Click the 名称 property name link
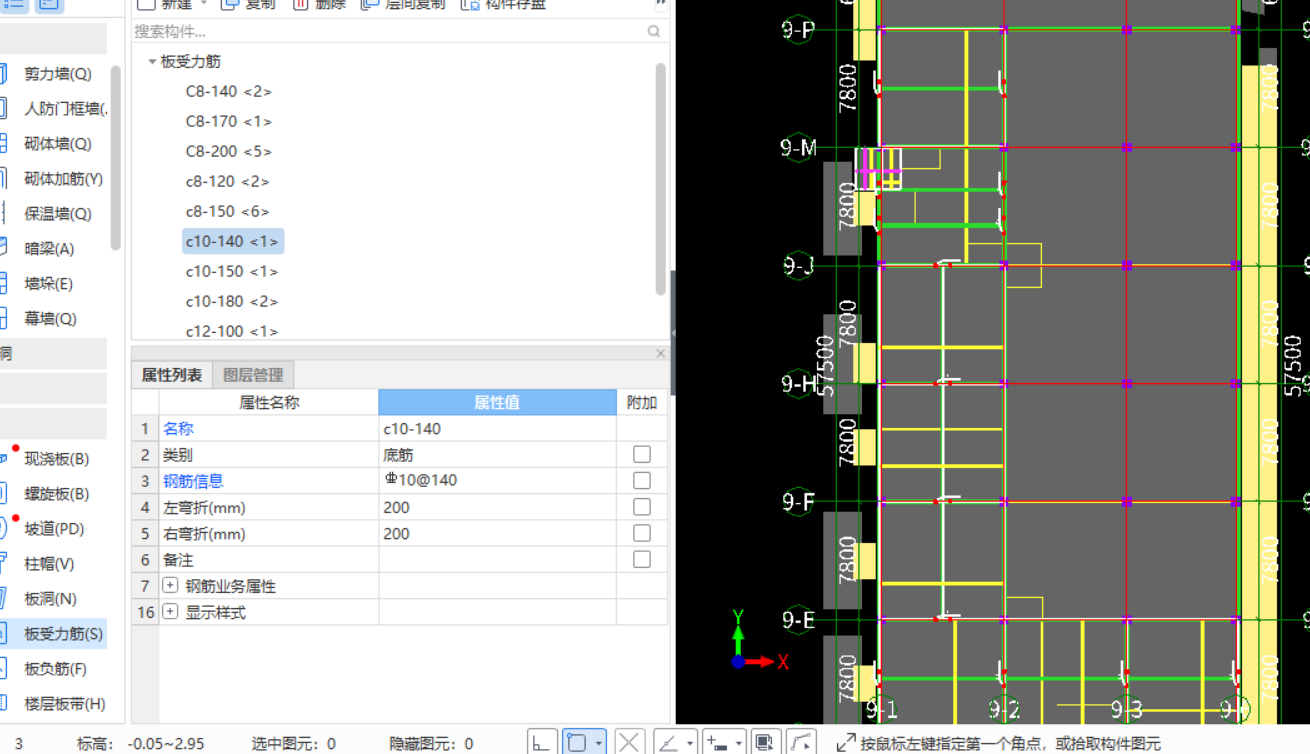This screenshot has width=1310, height=754. (178, 429)
